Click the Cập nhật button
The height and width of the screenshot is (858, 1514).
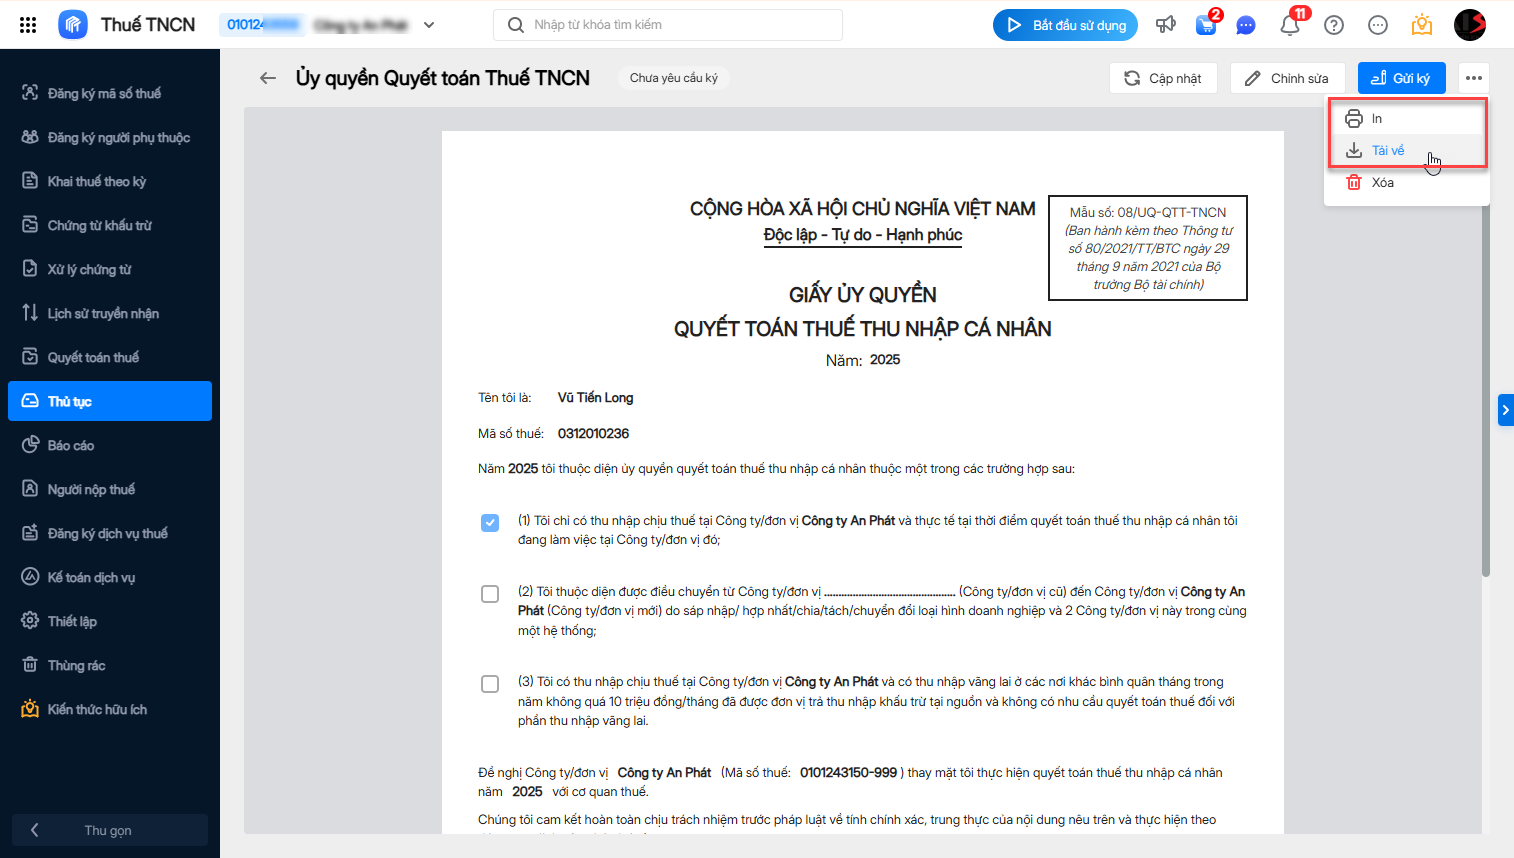[1163, 78]
